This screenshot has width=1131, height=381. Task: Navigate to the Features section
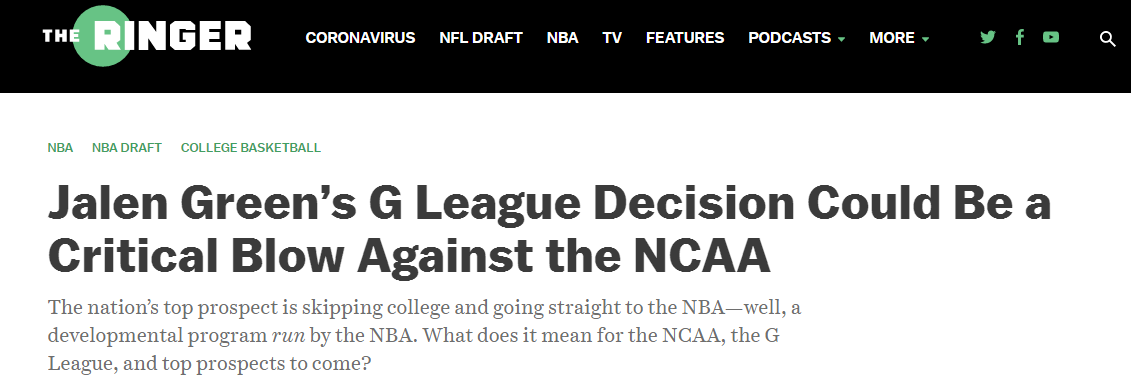(685, 38)
